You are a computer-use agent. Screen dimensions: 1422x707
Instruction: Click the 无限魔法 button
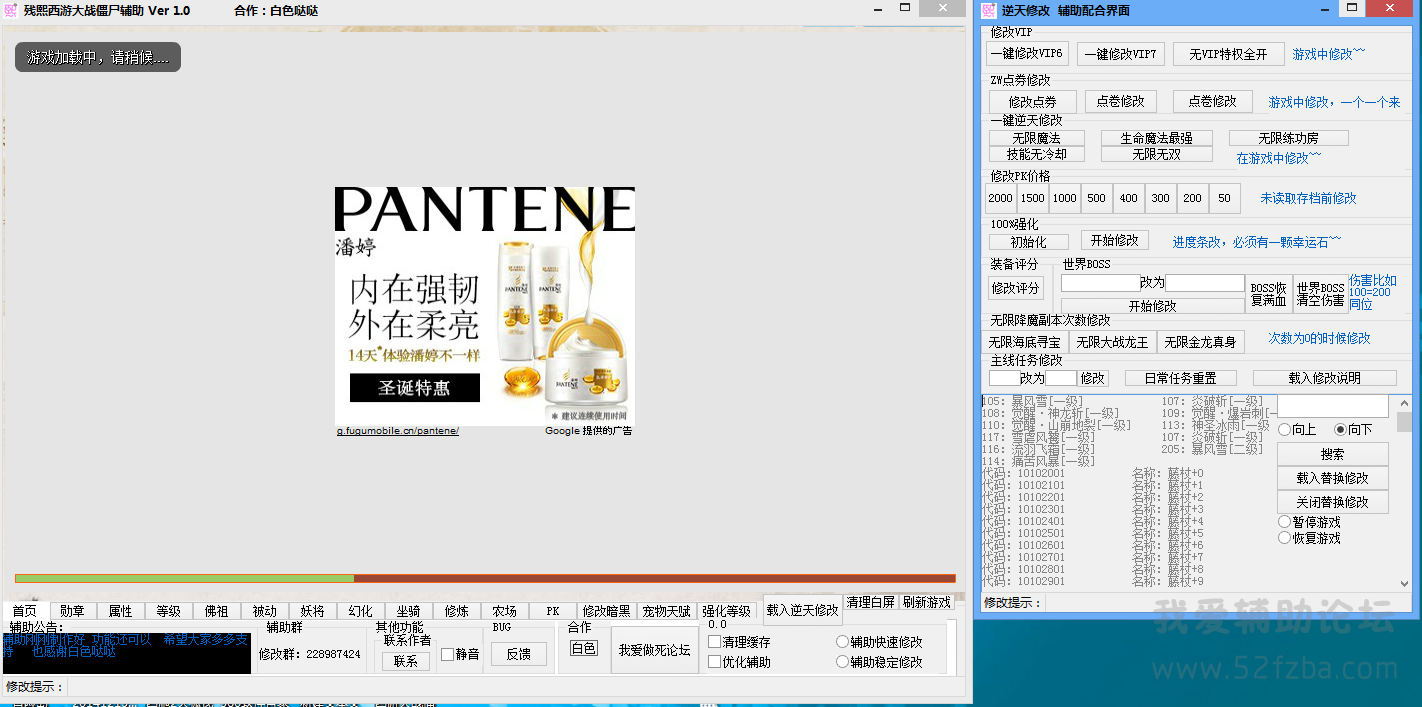coord(1036,138)
